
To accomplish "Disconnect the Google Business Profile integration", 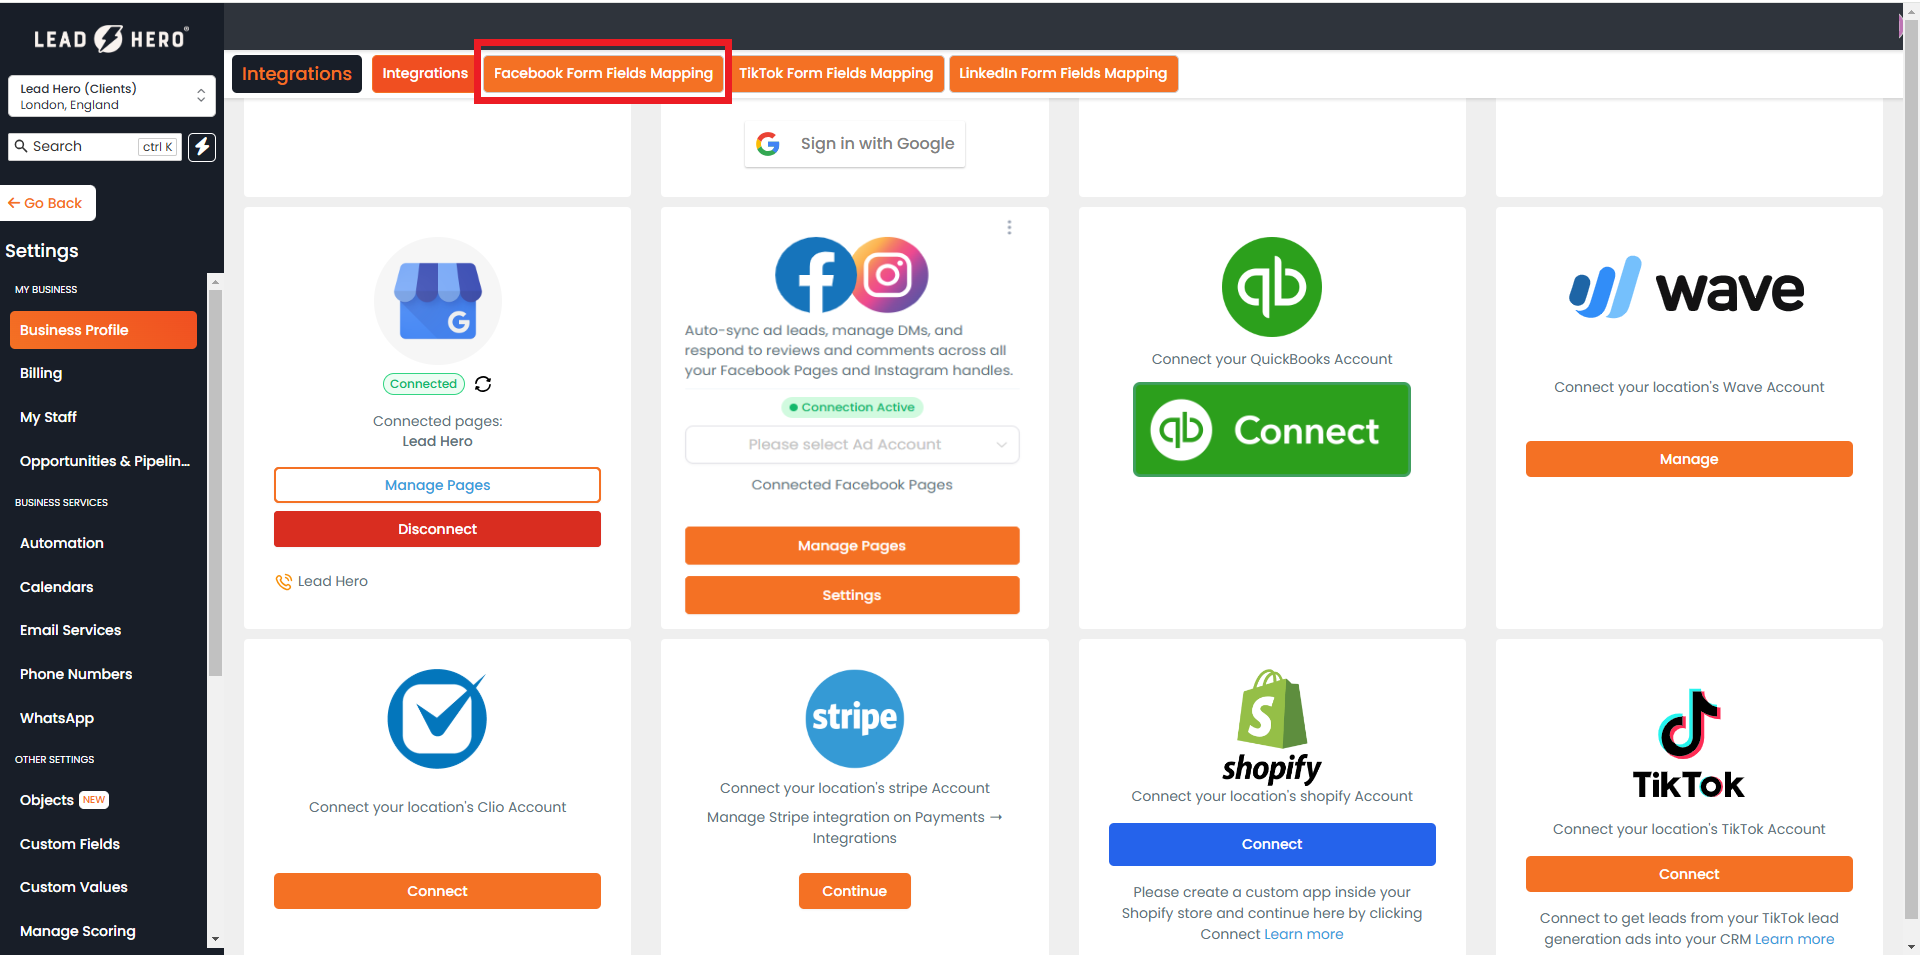I will click(x=437, y=529).
